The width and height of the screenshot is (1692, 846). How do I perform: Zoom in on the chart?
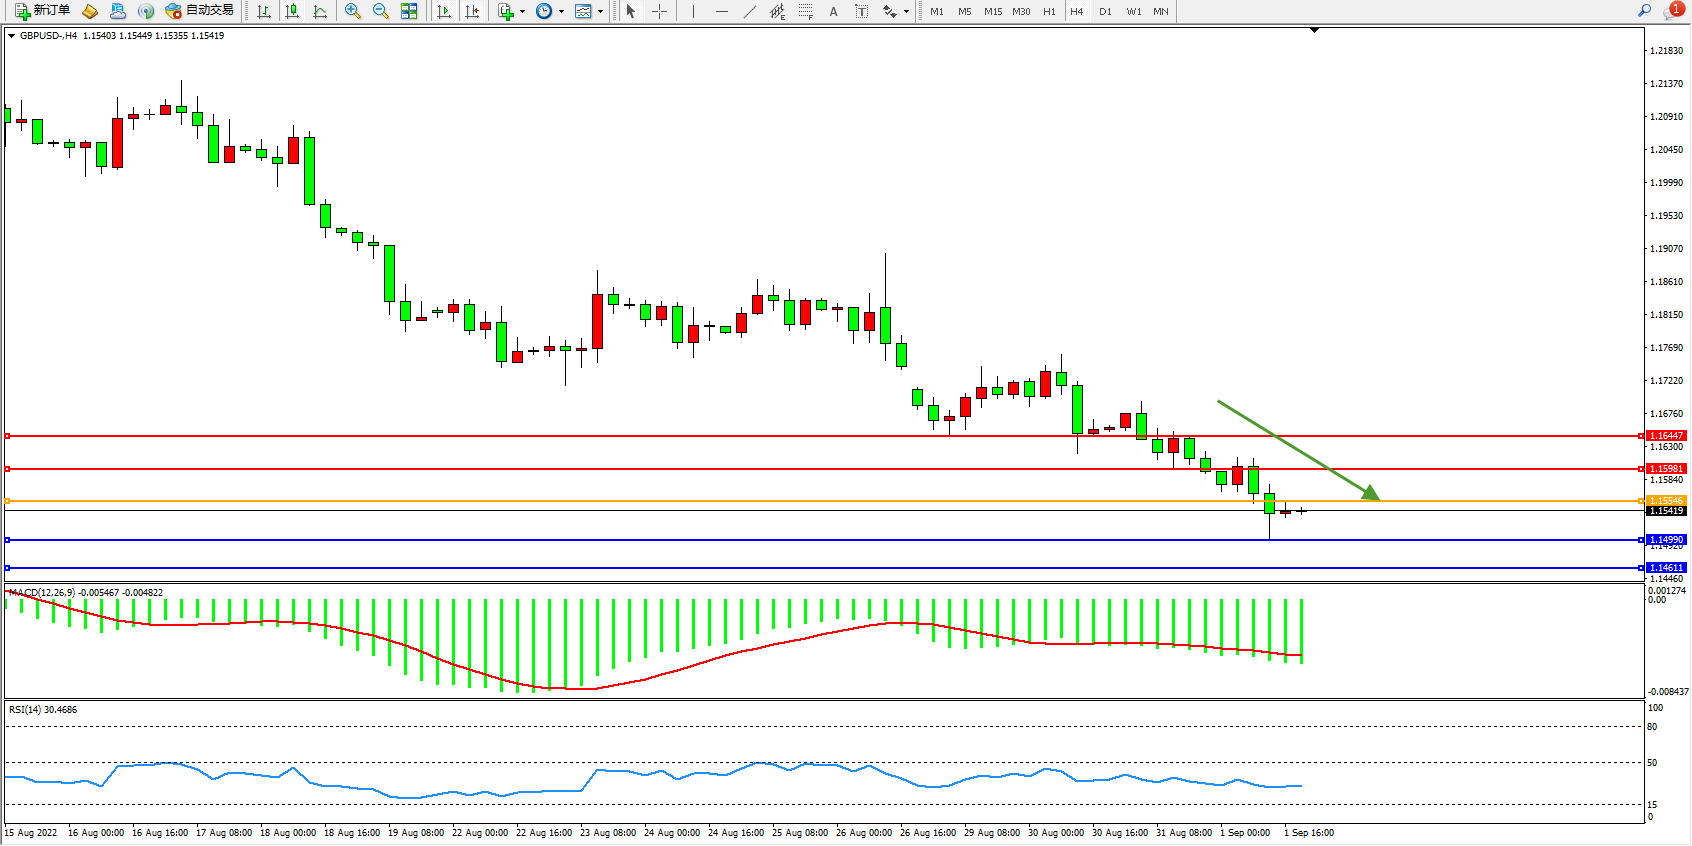pos(353,11)
